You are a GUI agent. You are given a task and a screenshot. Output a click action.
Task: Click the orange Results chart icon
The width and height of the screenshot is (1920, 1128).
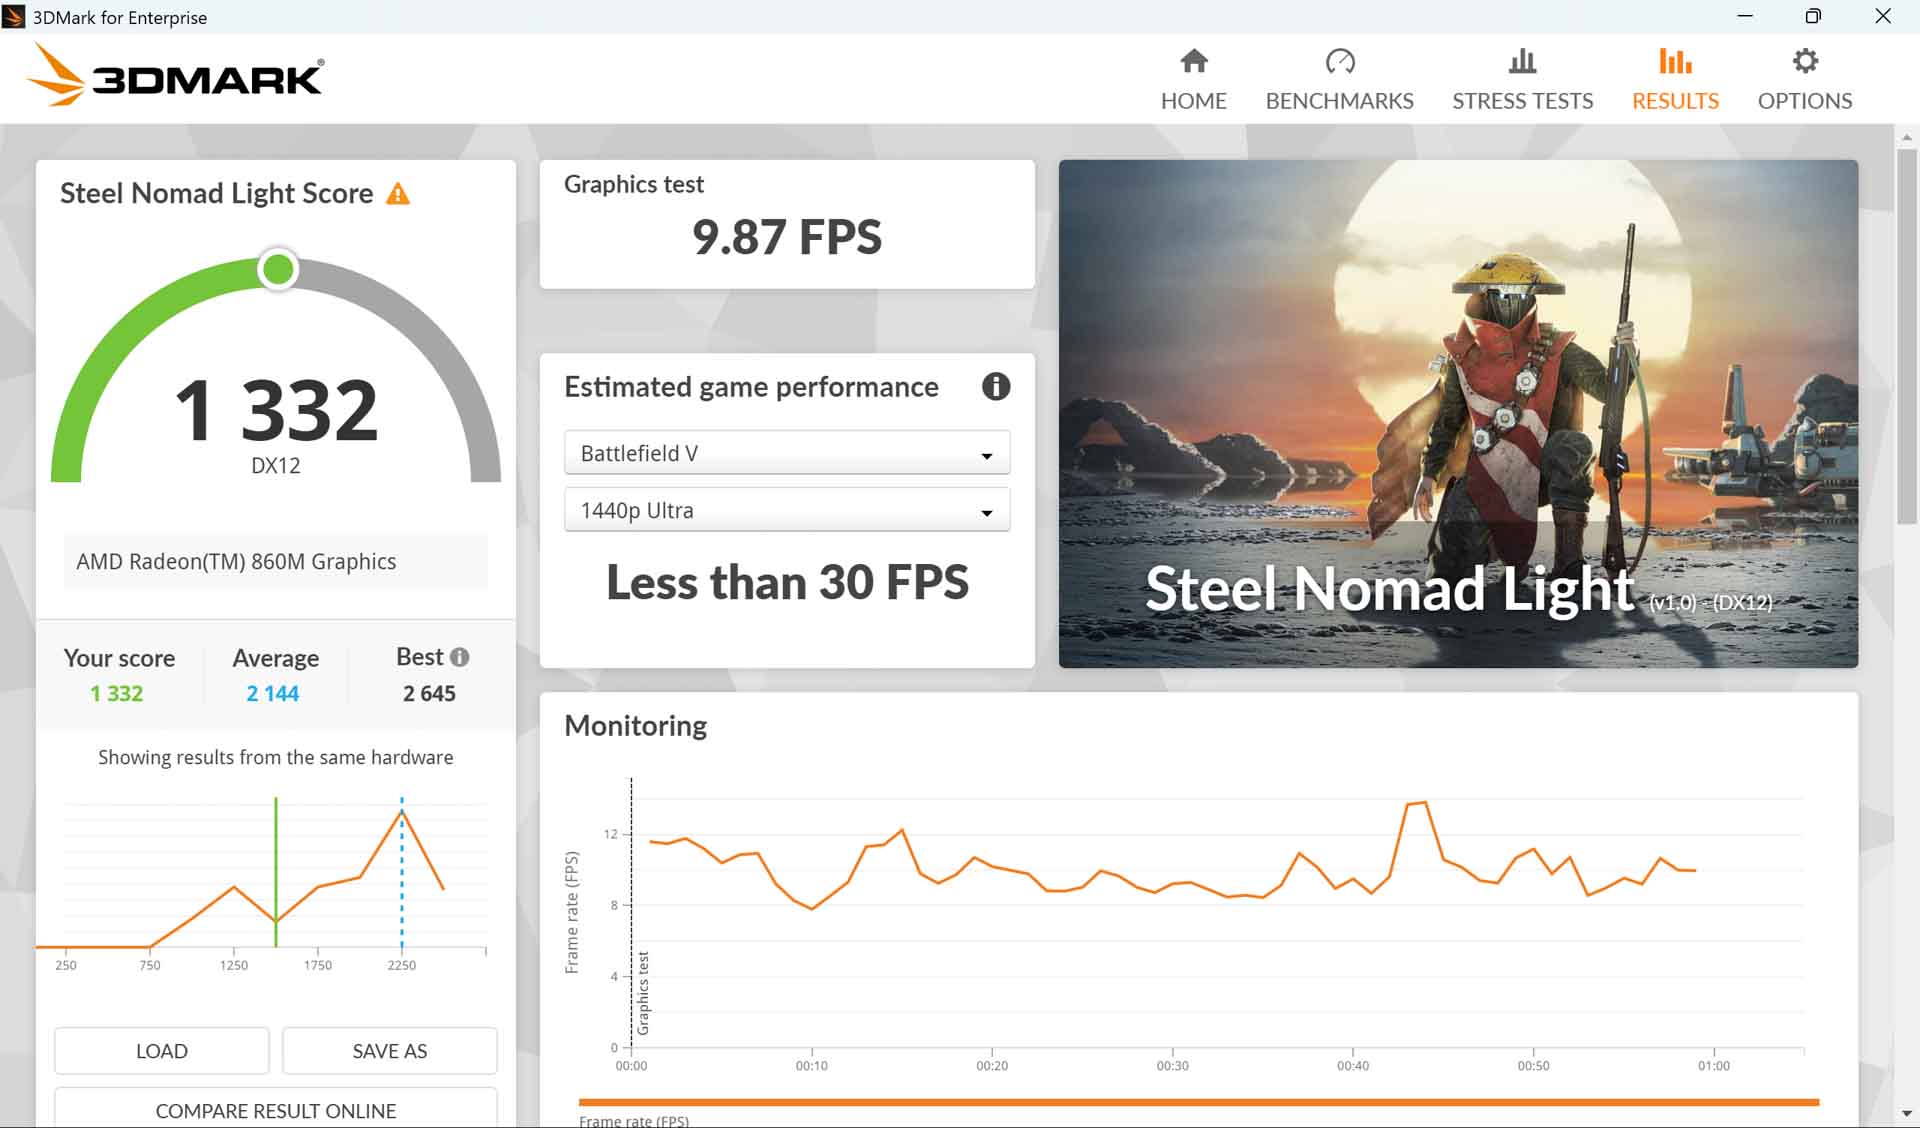tap(1675, 62)
